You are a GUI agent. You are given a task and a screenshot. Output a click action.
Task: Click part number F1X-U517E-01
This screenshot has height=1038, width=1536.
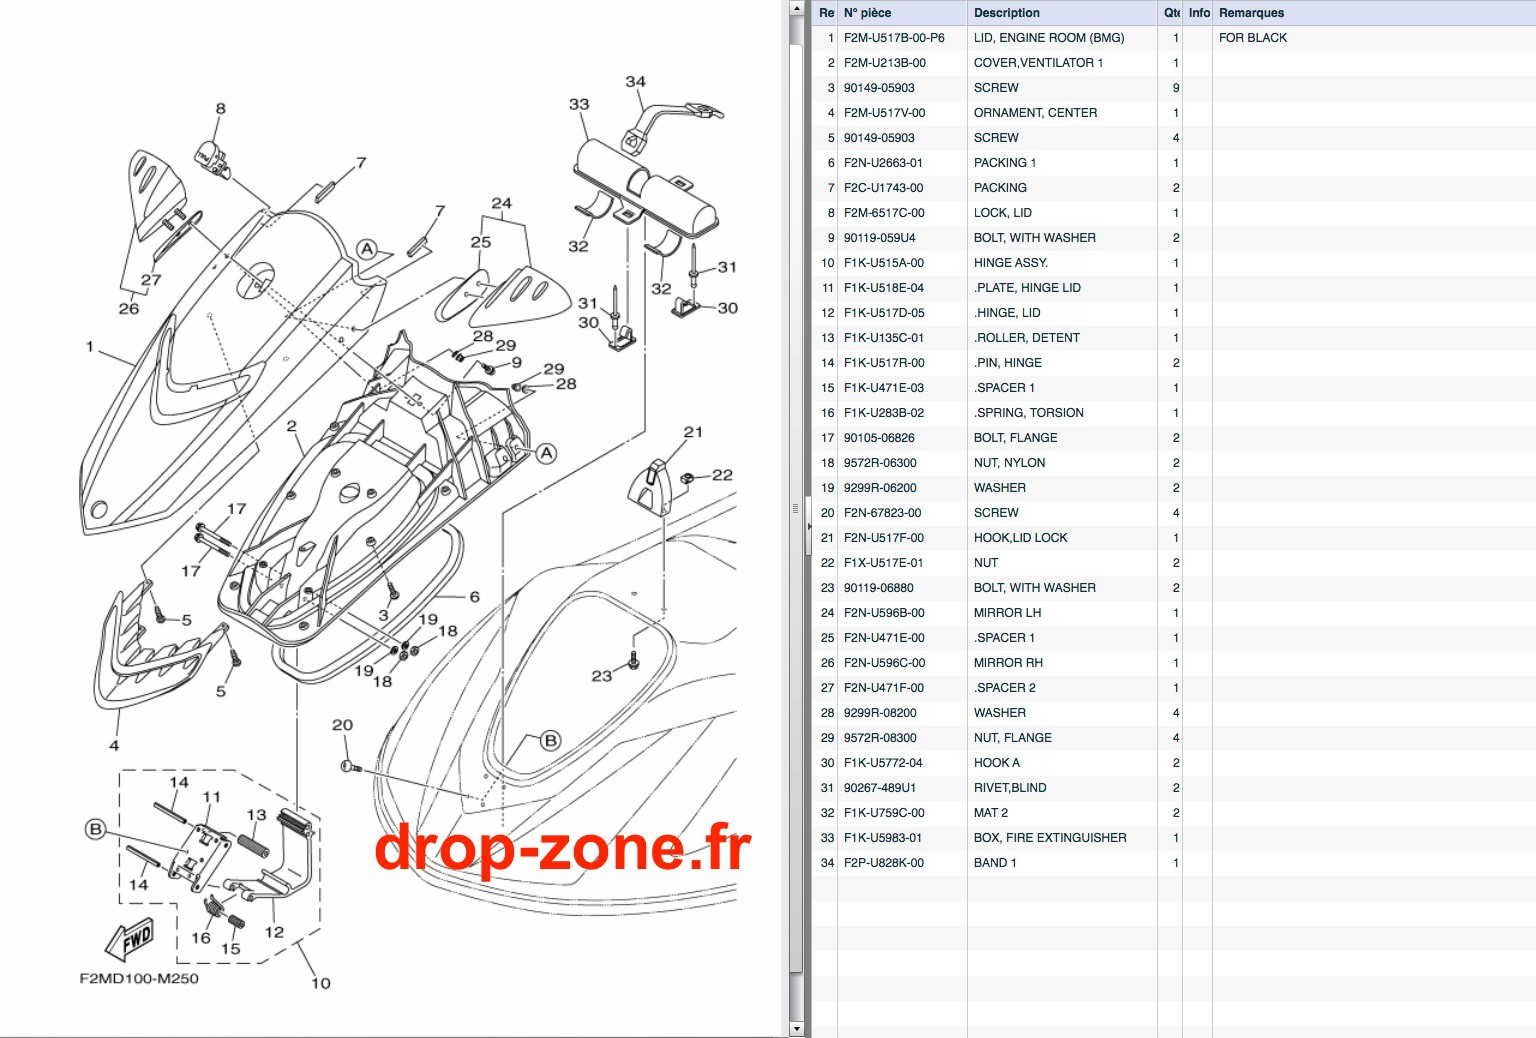(884, 563)
